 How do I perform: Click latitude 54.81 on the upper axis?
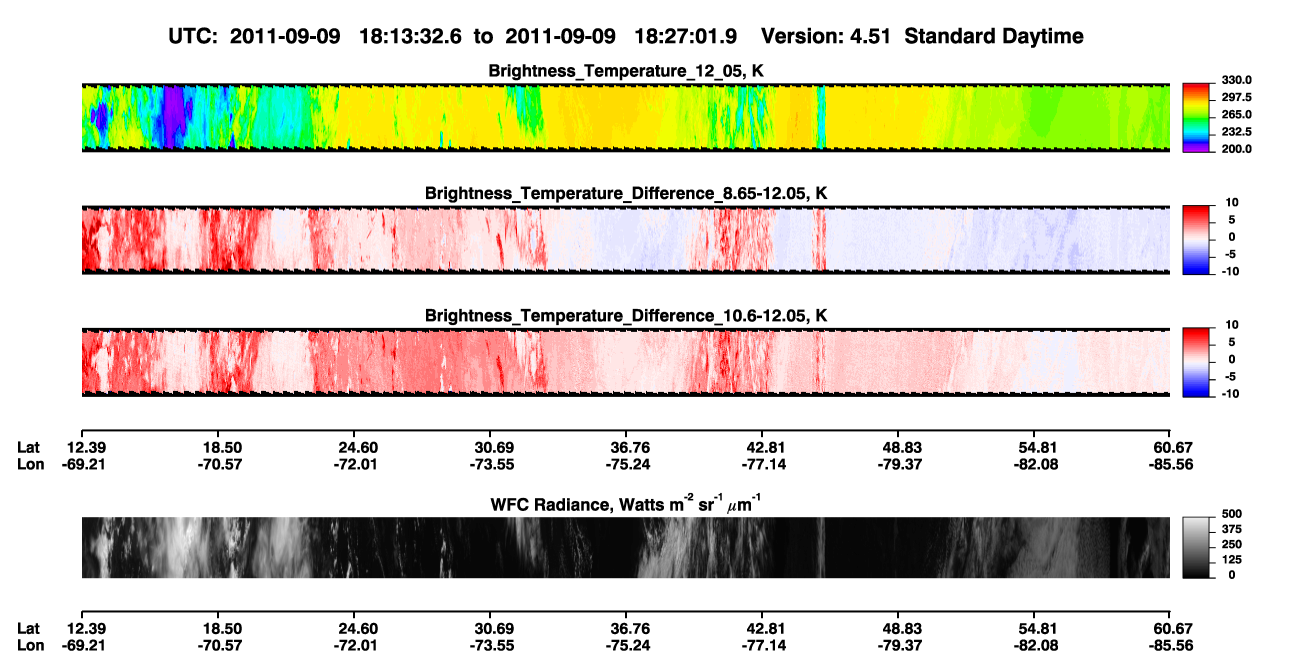coord(1038,448)
